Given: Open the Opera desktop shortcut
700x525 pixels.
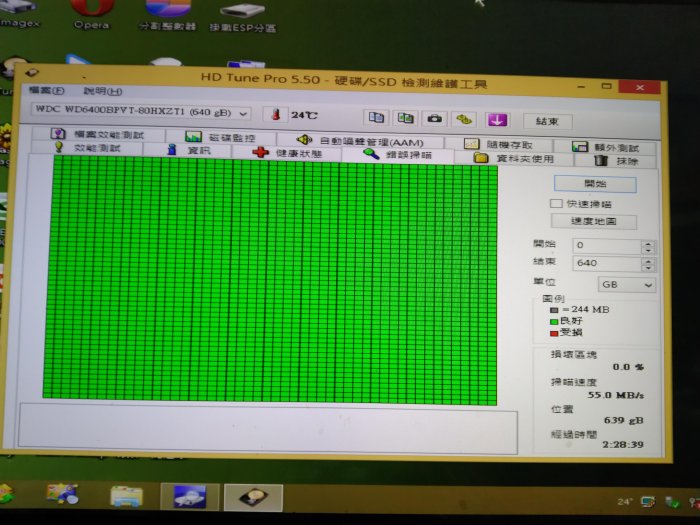Looking at the screenshot, I should pos(91,10).
